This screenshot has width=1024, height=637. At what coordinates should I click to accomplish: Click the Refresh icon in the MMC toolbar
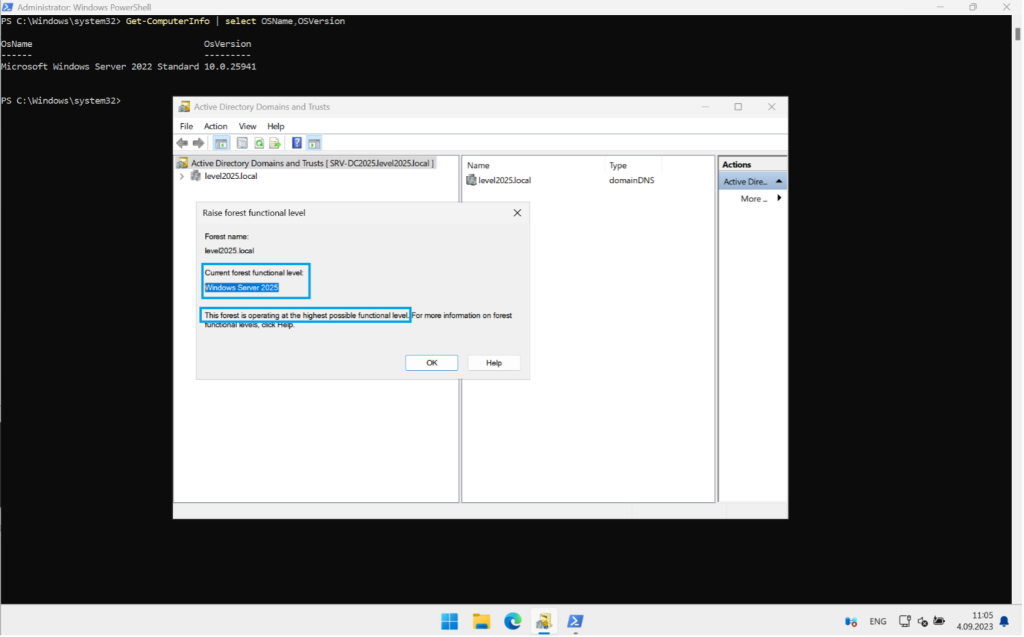[259, 143]
